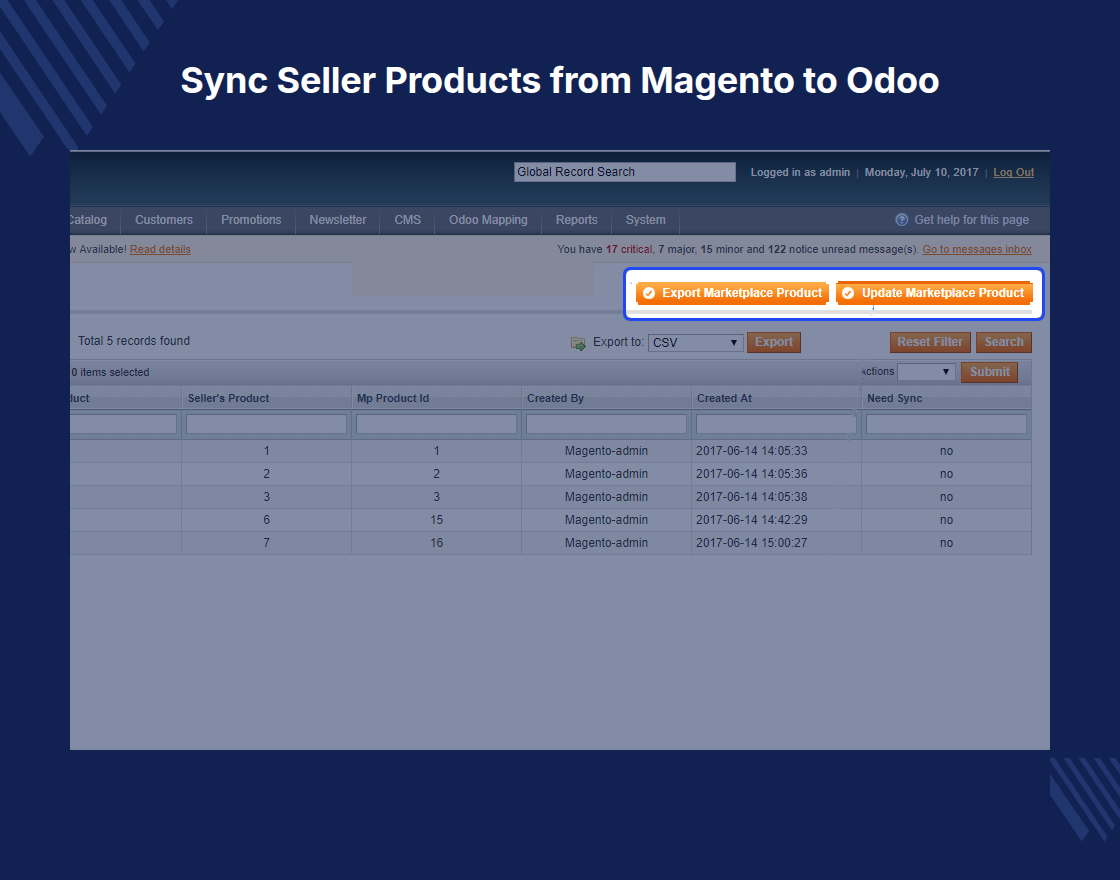The height and width of the screenshot is (880, 1120).
Task: Open the System menu
Action: pyautogui.click(x=645, y=220)
